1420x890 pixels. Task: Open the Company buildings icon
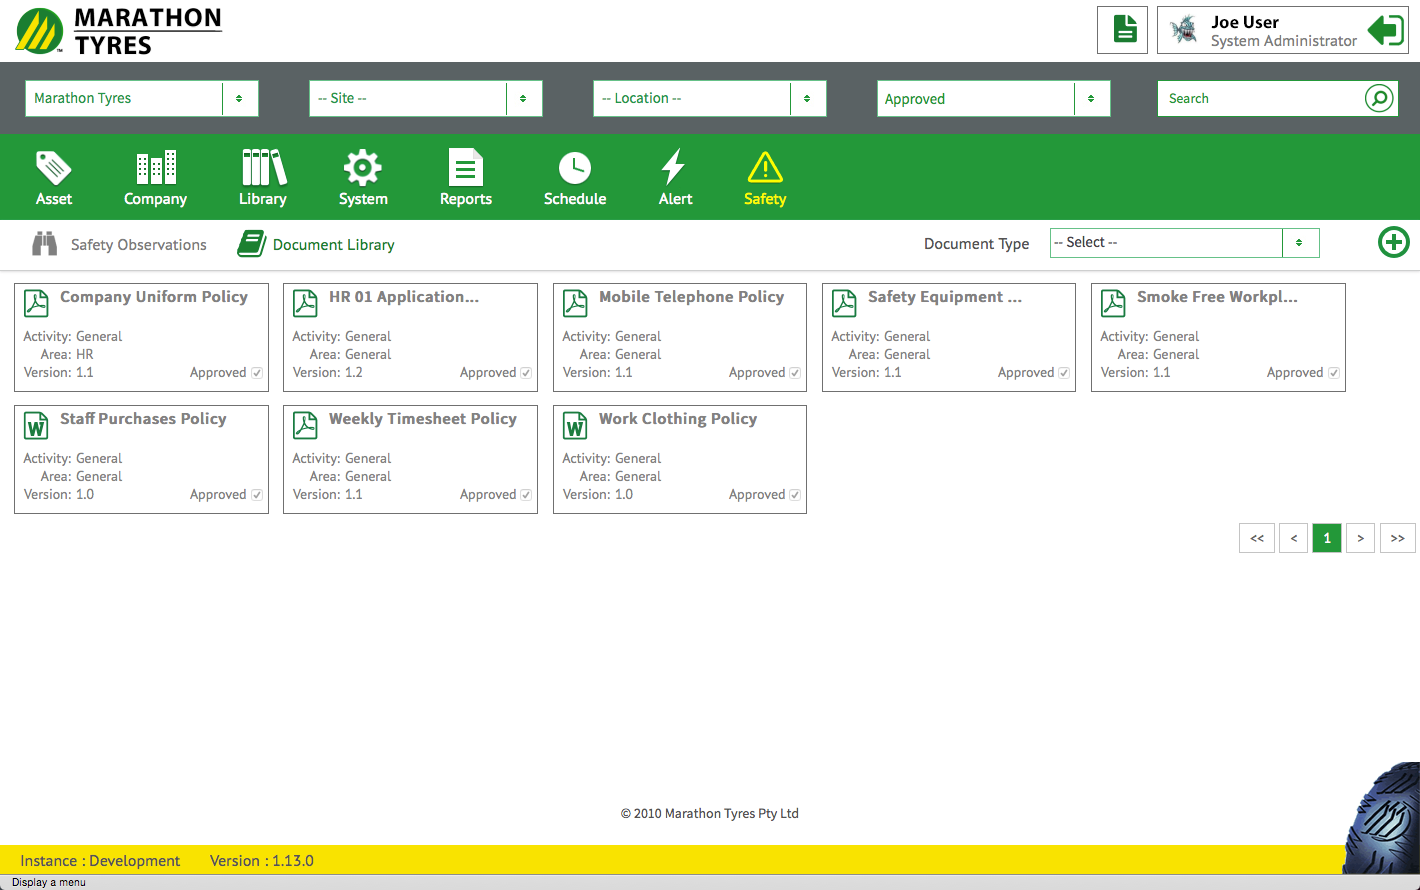(x=155, y=168)
